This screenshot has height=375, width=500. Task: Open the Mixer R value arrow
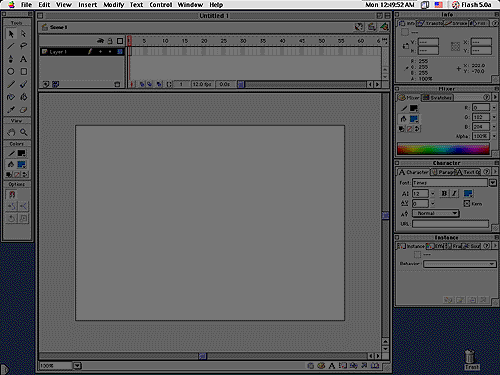pos(494,107)
